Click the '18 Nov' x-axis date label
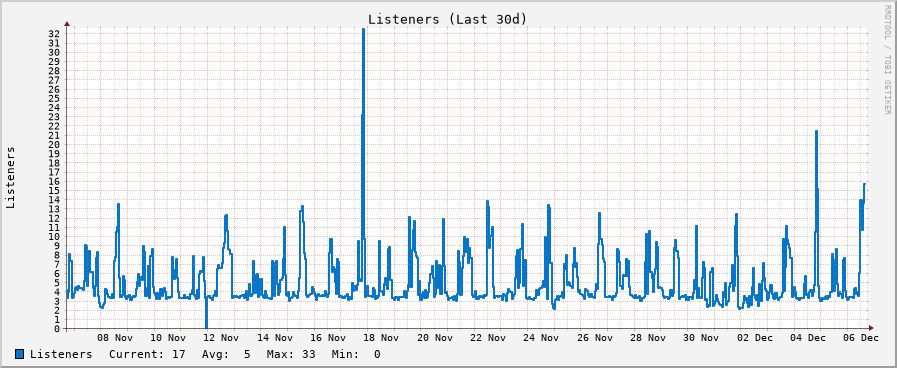Image resolution: width=897 pixels, height=368 pixels. [x=382, y=338]
